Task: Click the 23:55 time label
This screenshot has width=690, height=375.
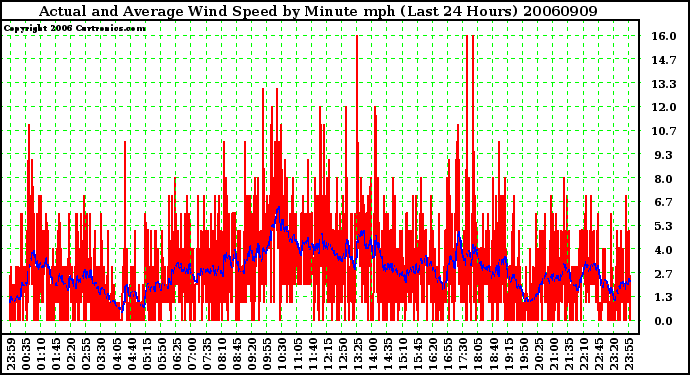Action: pyautogui.click(x=629, y=354)
